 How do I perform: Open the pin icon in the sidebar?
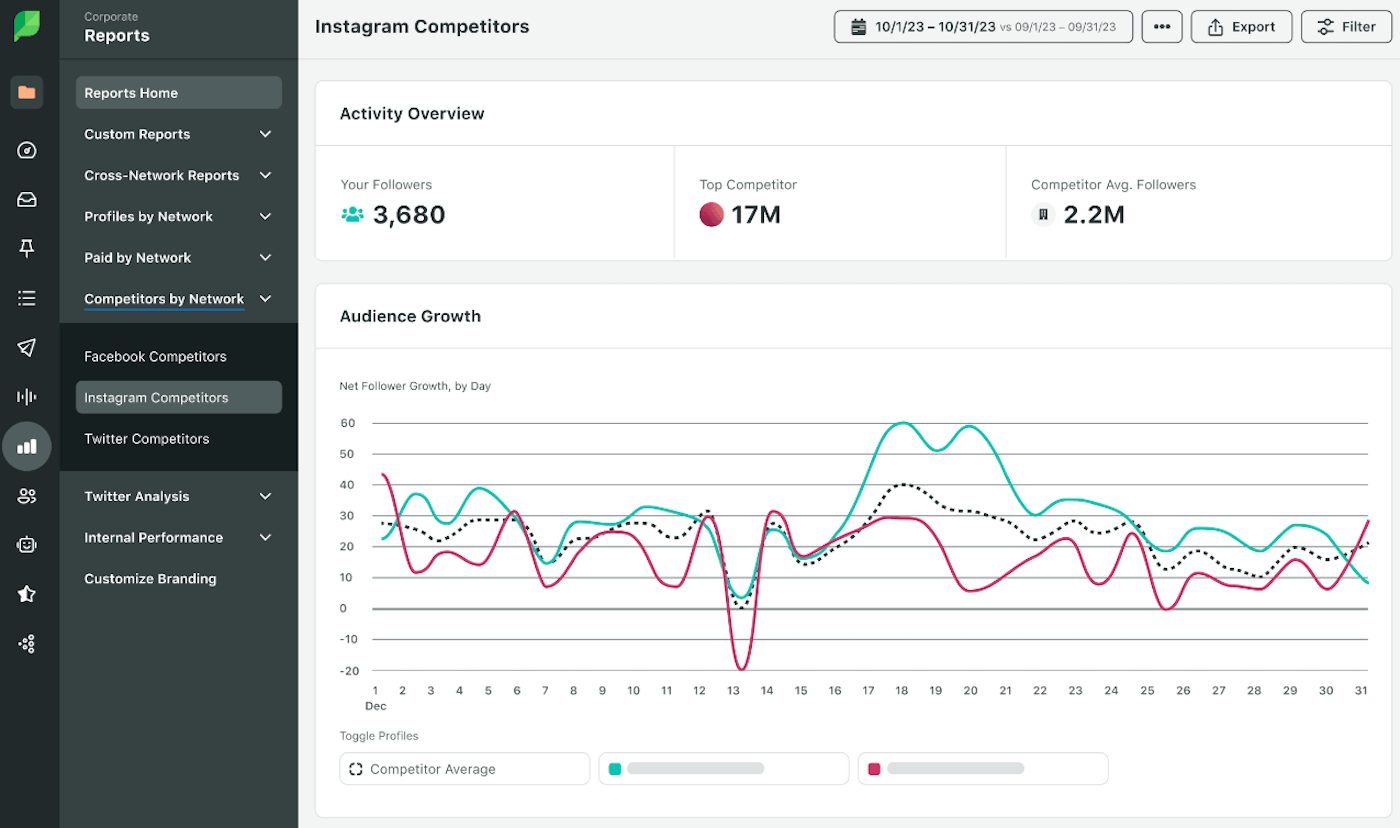coord(27,248)
